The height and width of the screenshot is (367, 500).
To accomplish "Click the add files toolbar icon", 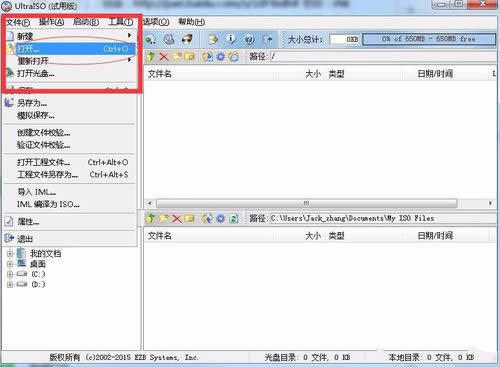I will click(213, 39).
